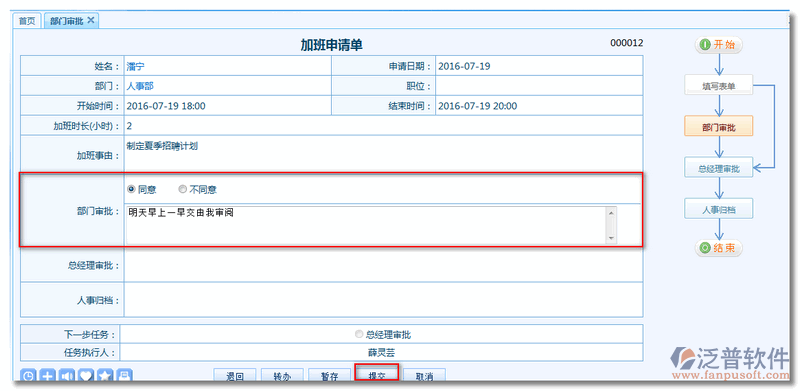
Task: Click the 暂存 button
Action: coord(330,376)
